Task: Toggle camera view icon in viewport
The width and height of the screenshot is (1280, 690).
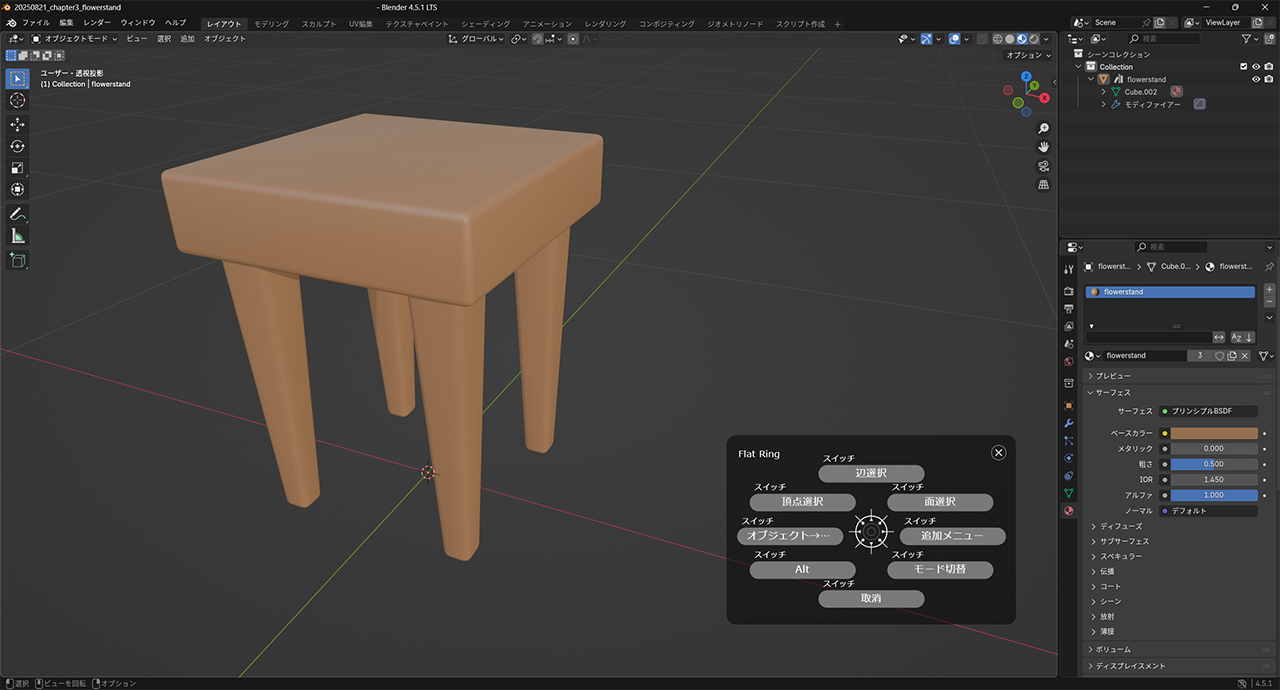Action: click(1043, 166)
